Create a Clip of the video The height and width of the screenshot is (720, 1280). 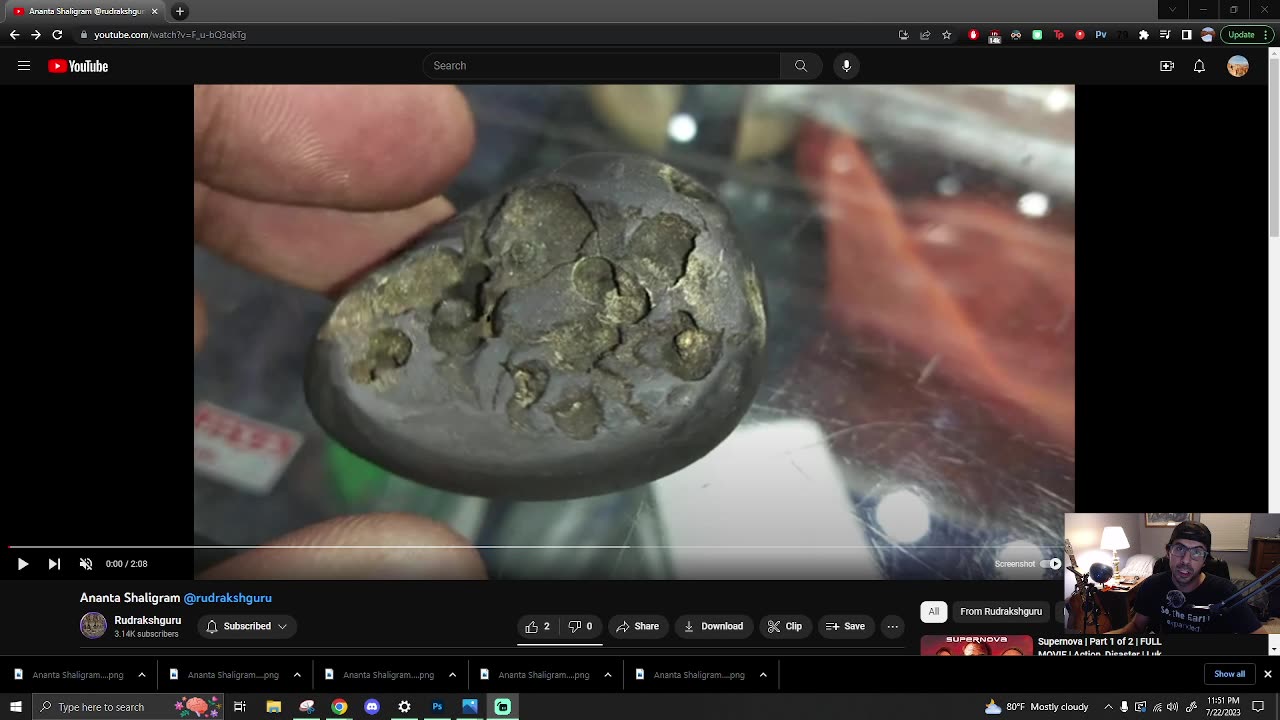(785, 626)
